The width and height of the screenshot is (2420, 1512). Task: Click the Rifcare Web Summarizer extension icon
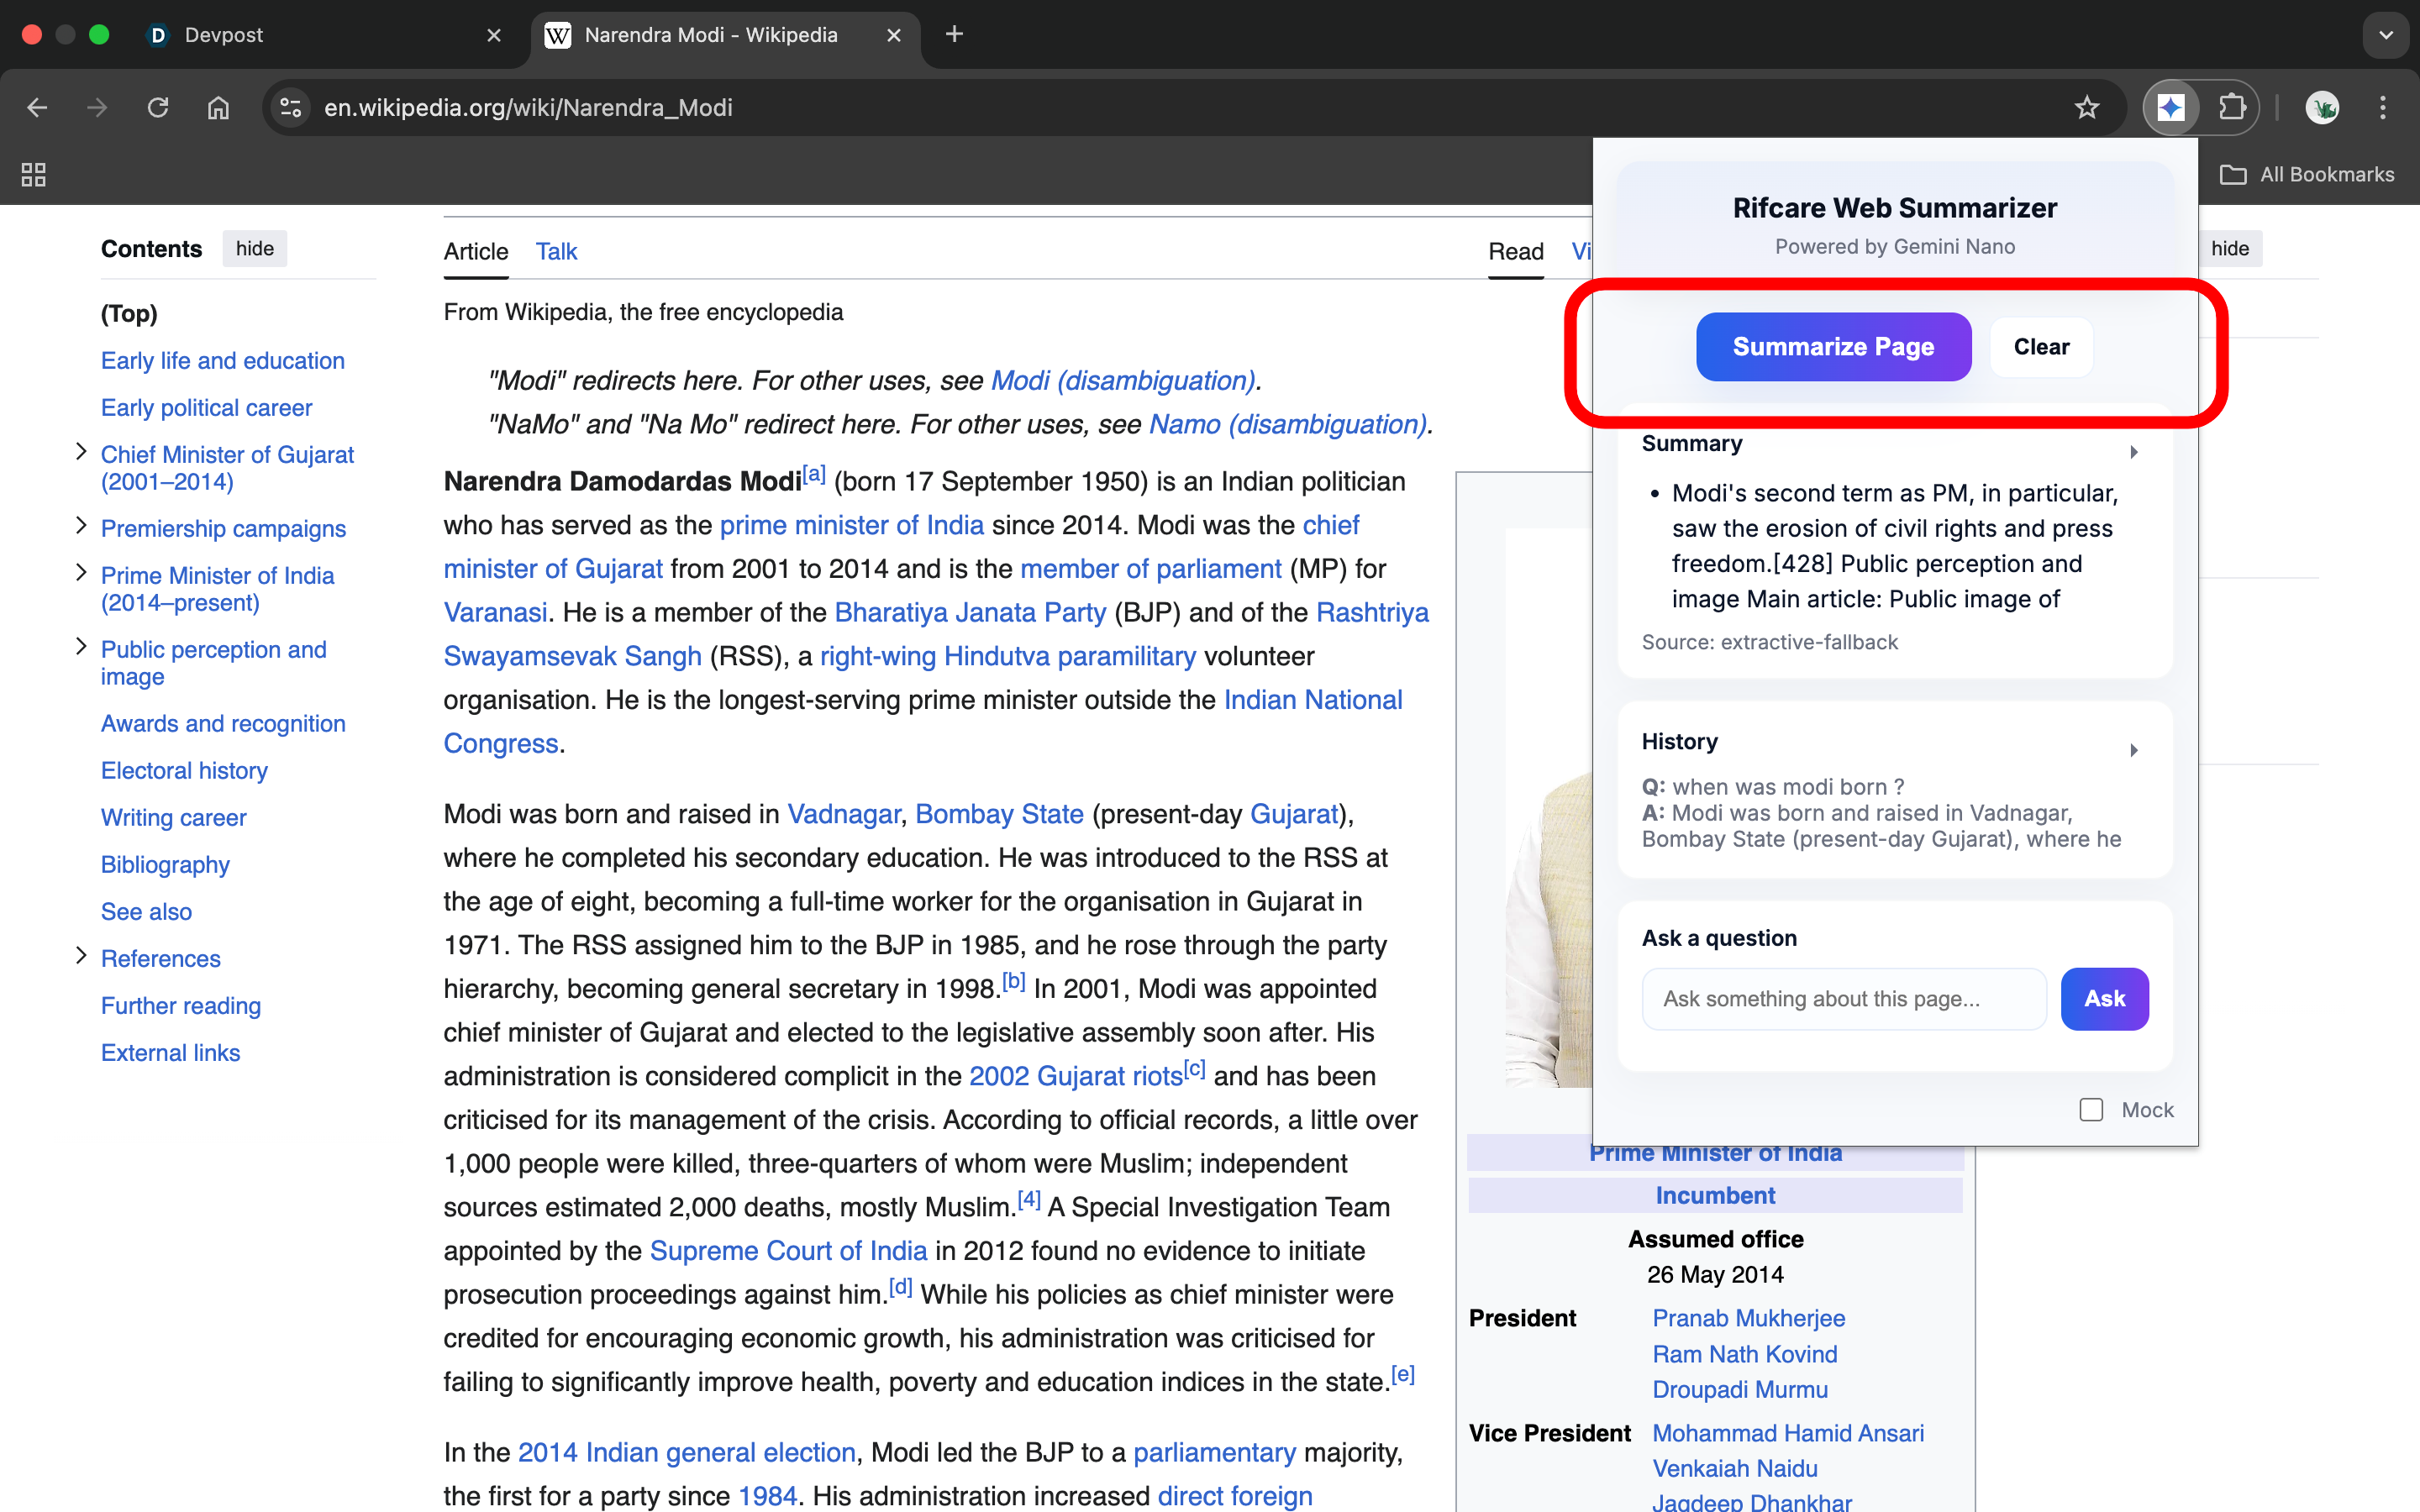point(2170,107)
